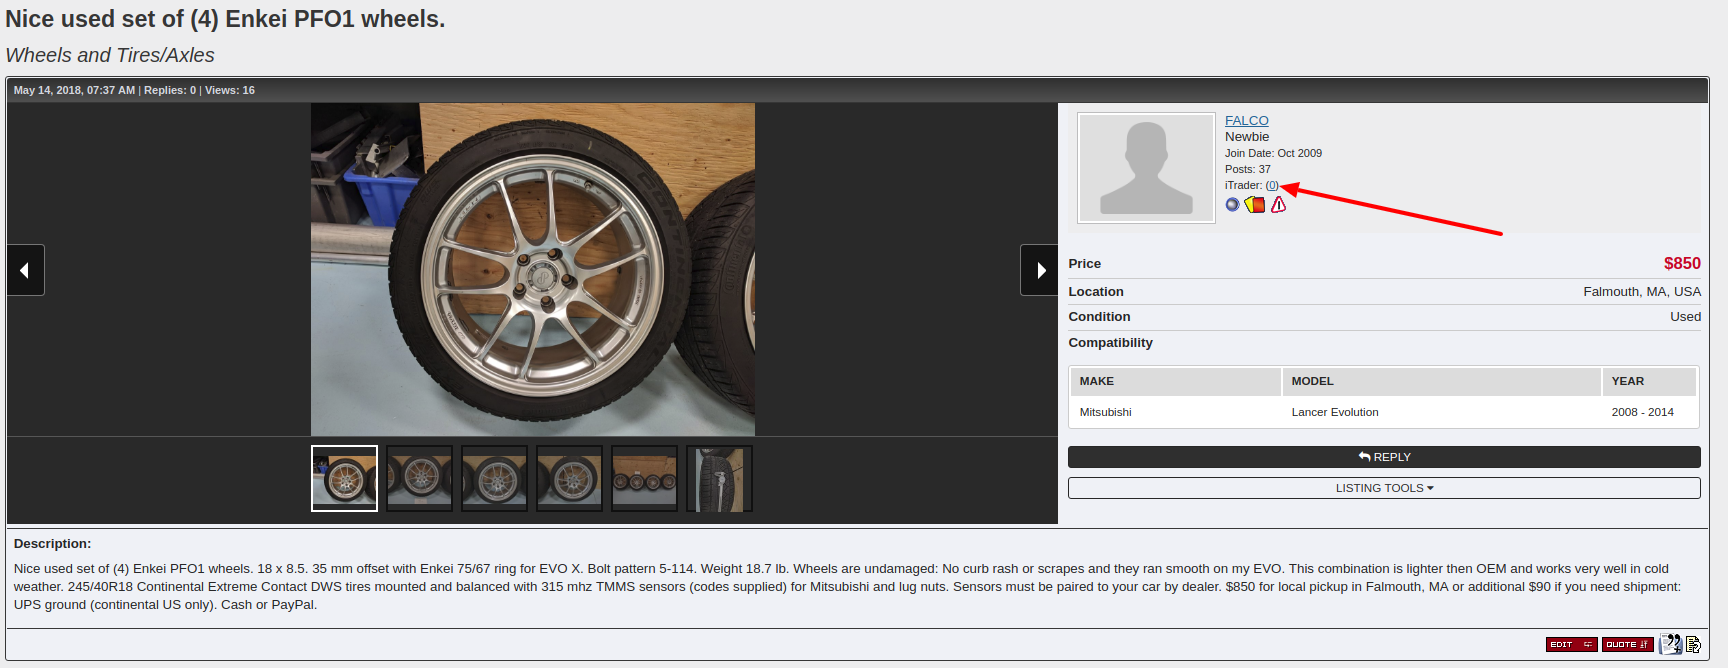Open the iTrader (0) rating link

1272,186
